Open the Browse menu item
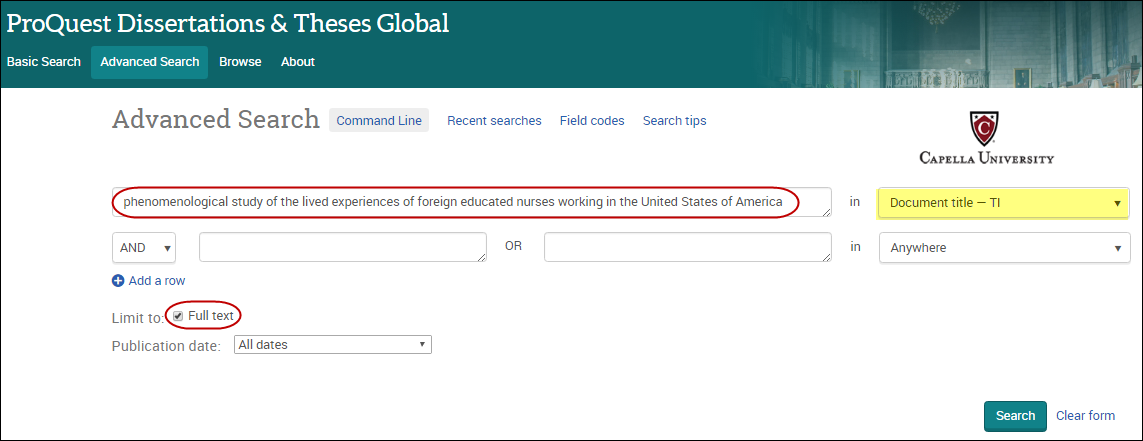 tap(240, 62)
